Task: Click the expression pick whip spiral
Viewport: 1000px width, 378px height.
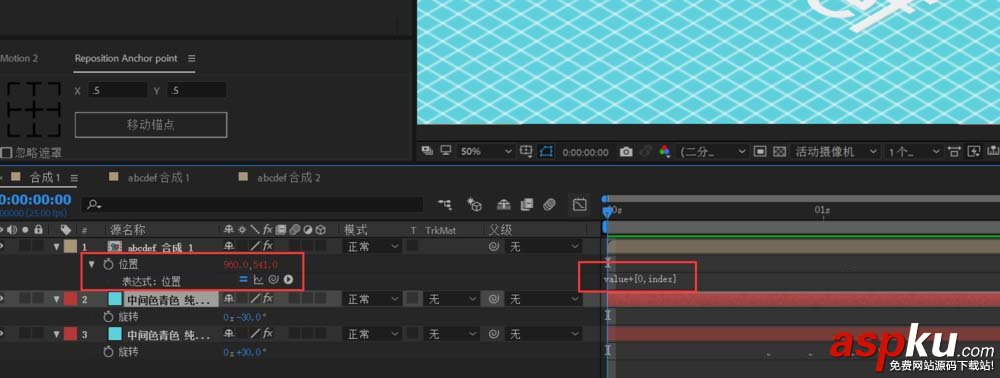Action: coord(274,279)
